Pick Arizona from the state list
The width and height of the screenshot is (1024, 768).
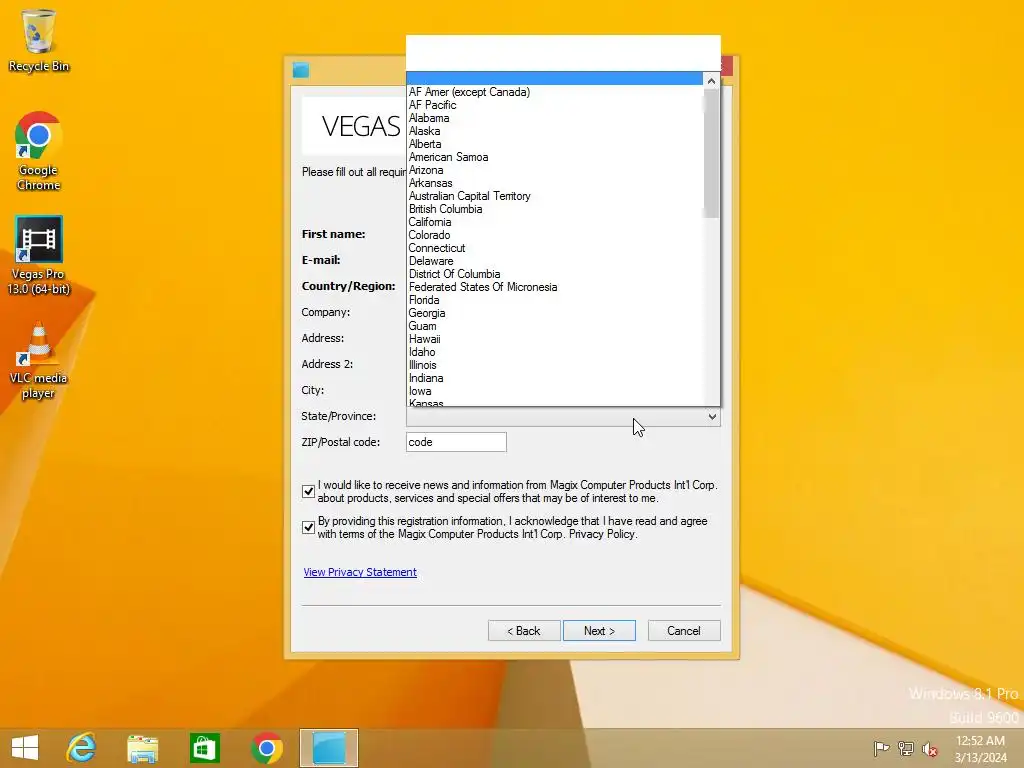coord(554,170)
